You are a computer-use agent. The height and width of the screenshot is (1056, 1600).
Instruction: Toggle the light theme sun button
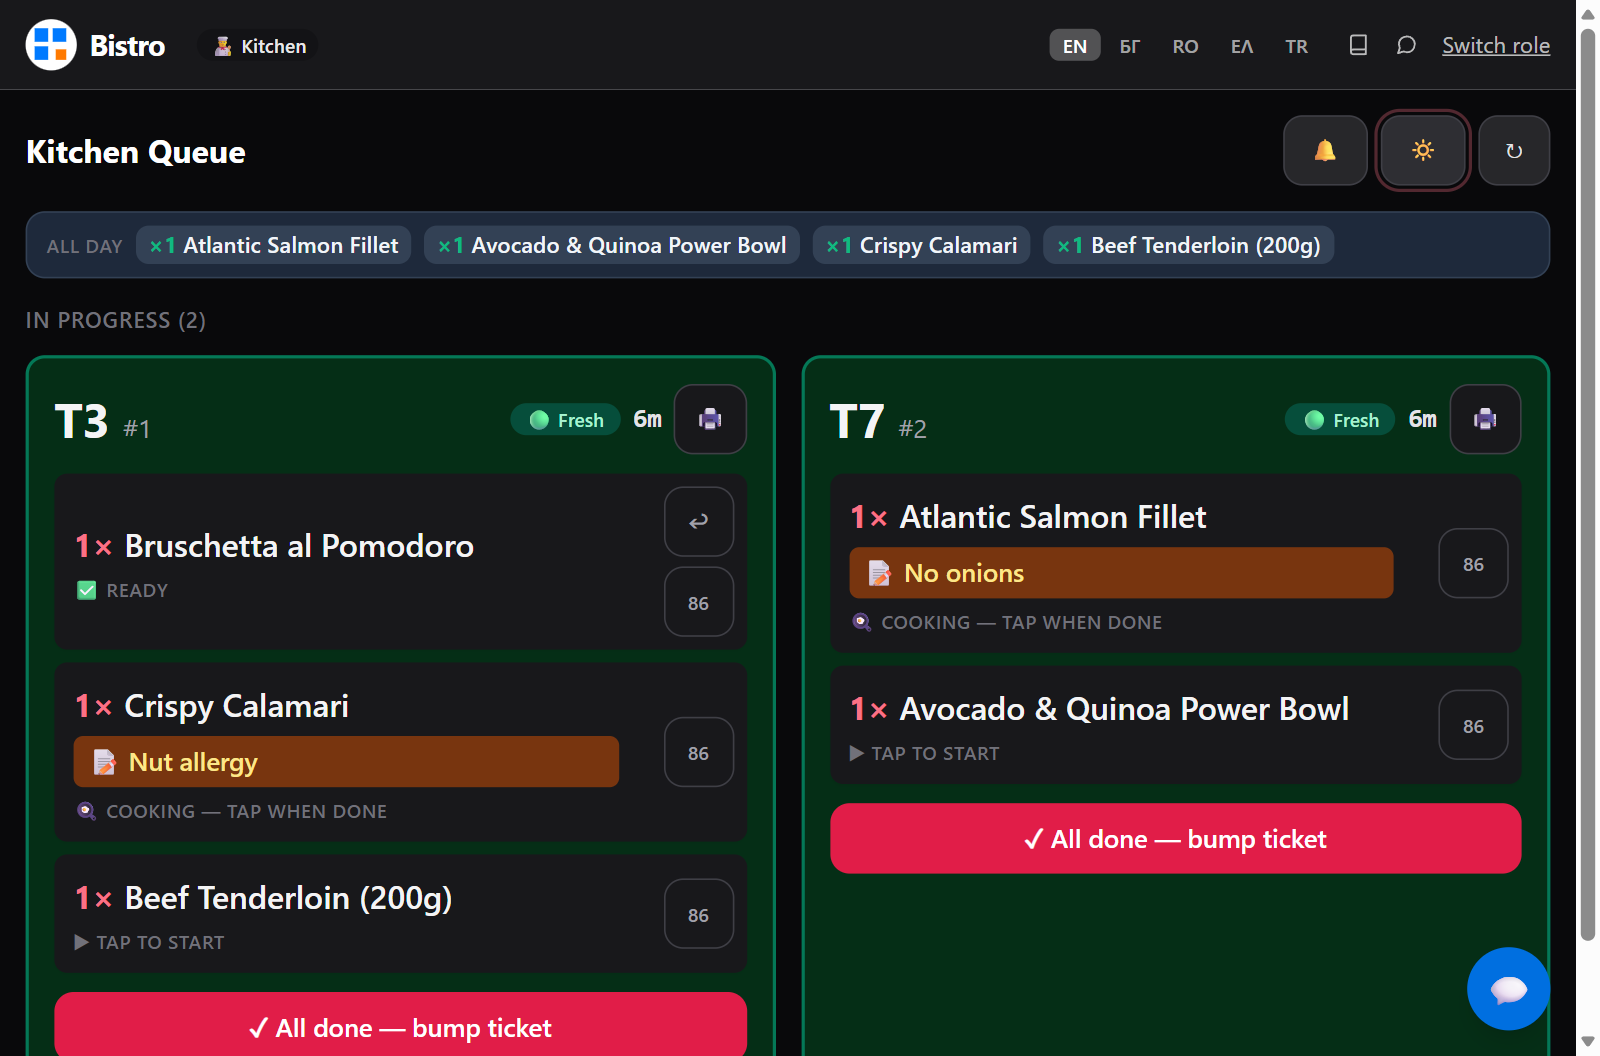[x=1422, y=150]
